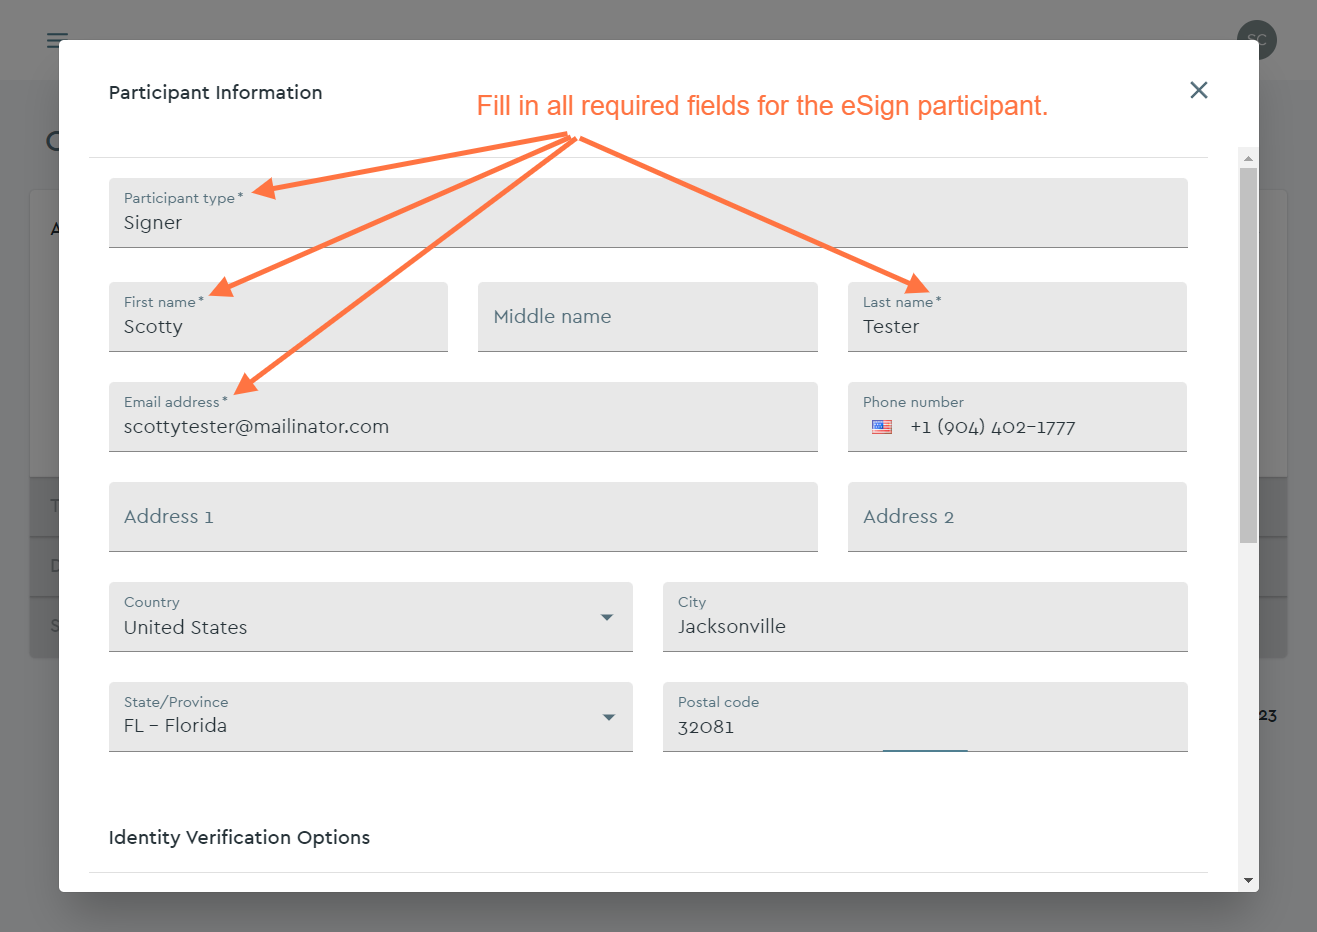1317x932 pixels.
Task: Click the scrollbar down arrow
Action: 1248,881
